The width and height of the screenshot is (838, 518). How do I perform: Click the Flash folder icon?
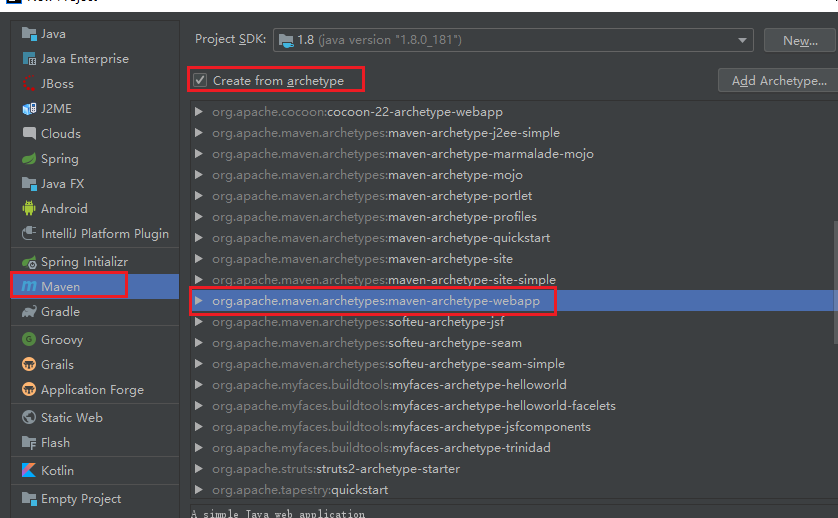(29, 443)
